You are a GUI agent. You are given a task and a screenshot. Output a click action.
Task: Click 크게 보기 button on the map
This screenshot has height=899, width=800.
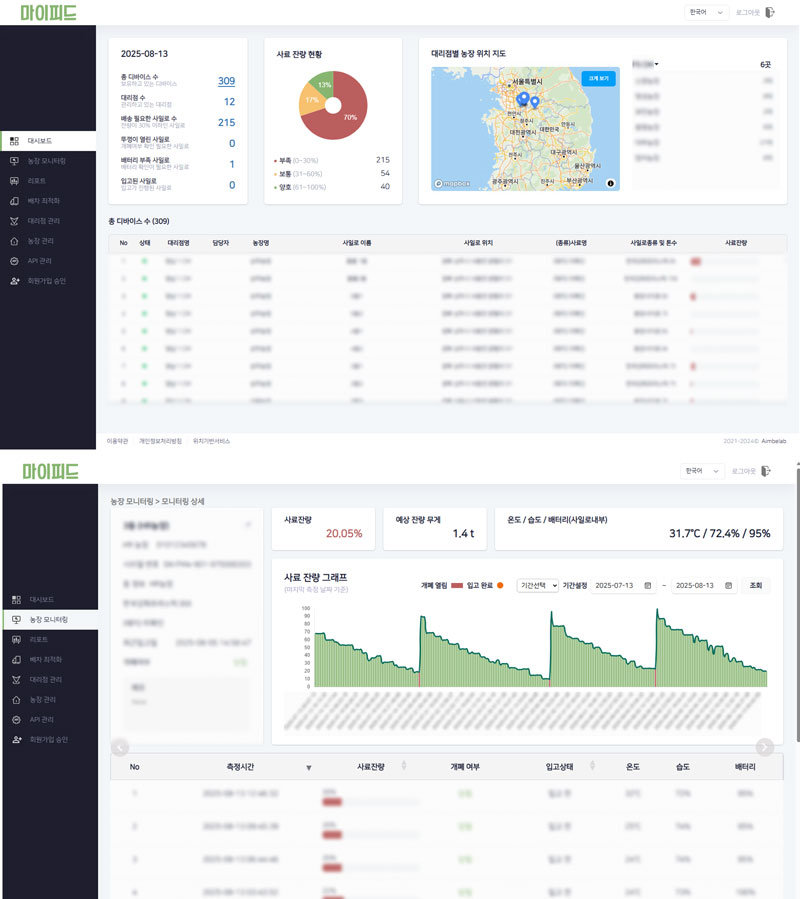598,78
